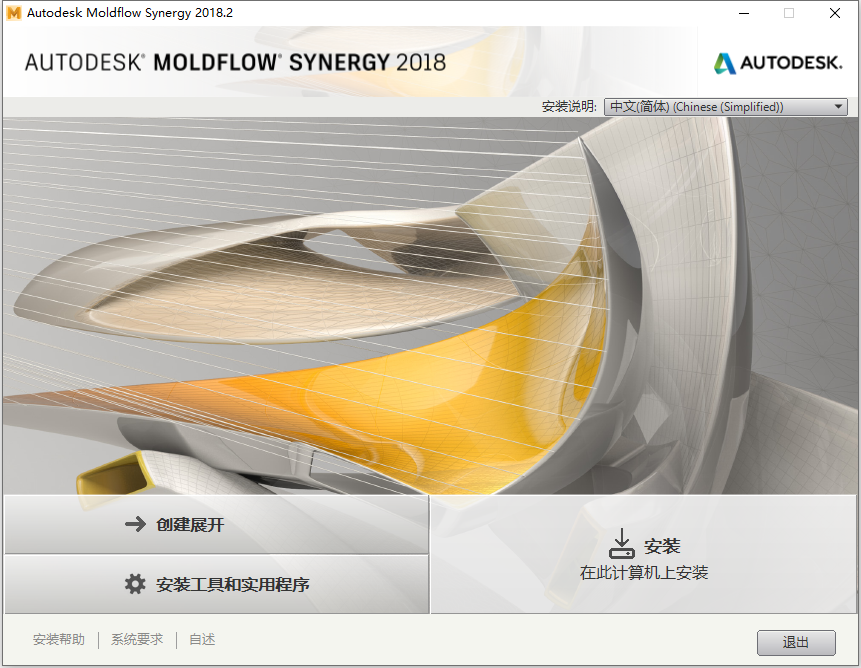Click the Moldflow M icon in title bar
This screenshot has width=861, height=668.
click(14, 13)
